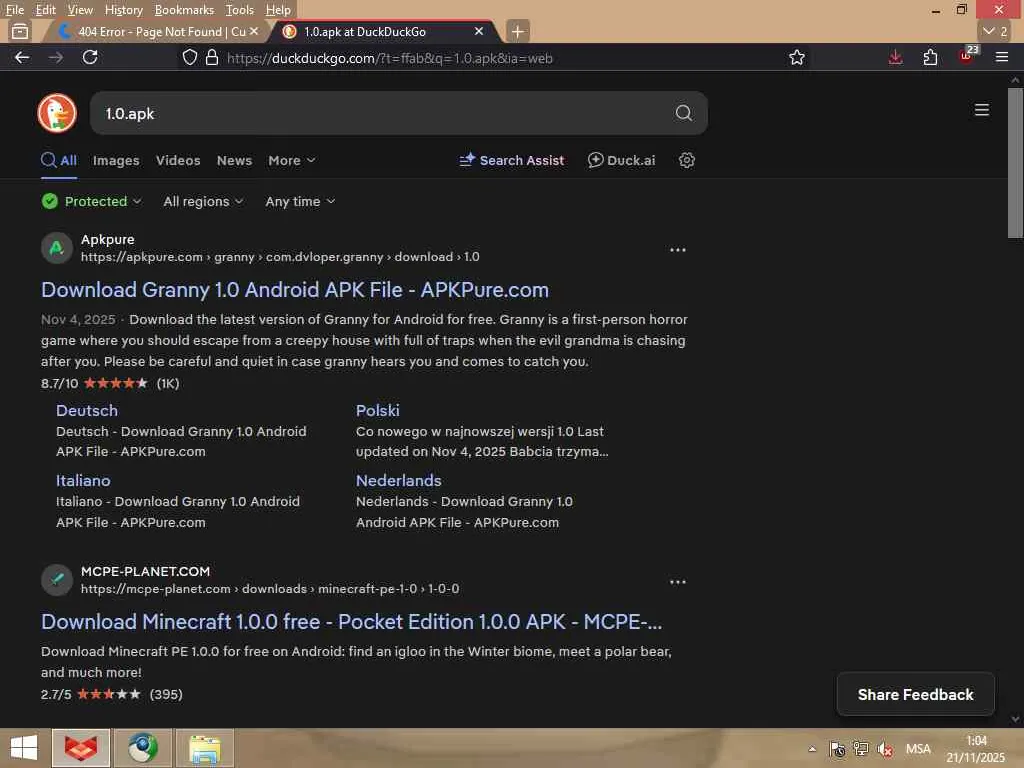Switch to Videos results
The image size is (1024, 768).
[178, 160]
